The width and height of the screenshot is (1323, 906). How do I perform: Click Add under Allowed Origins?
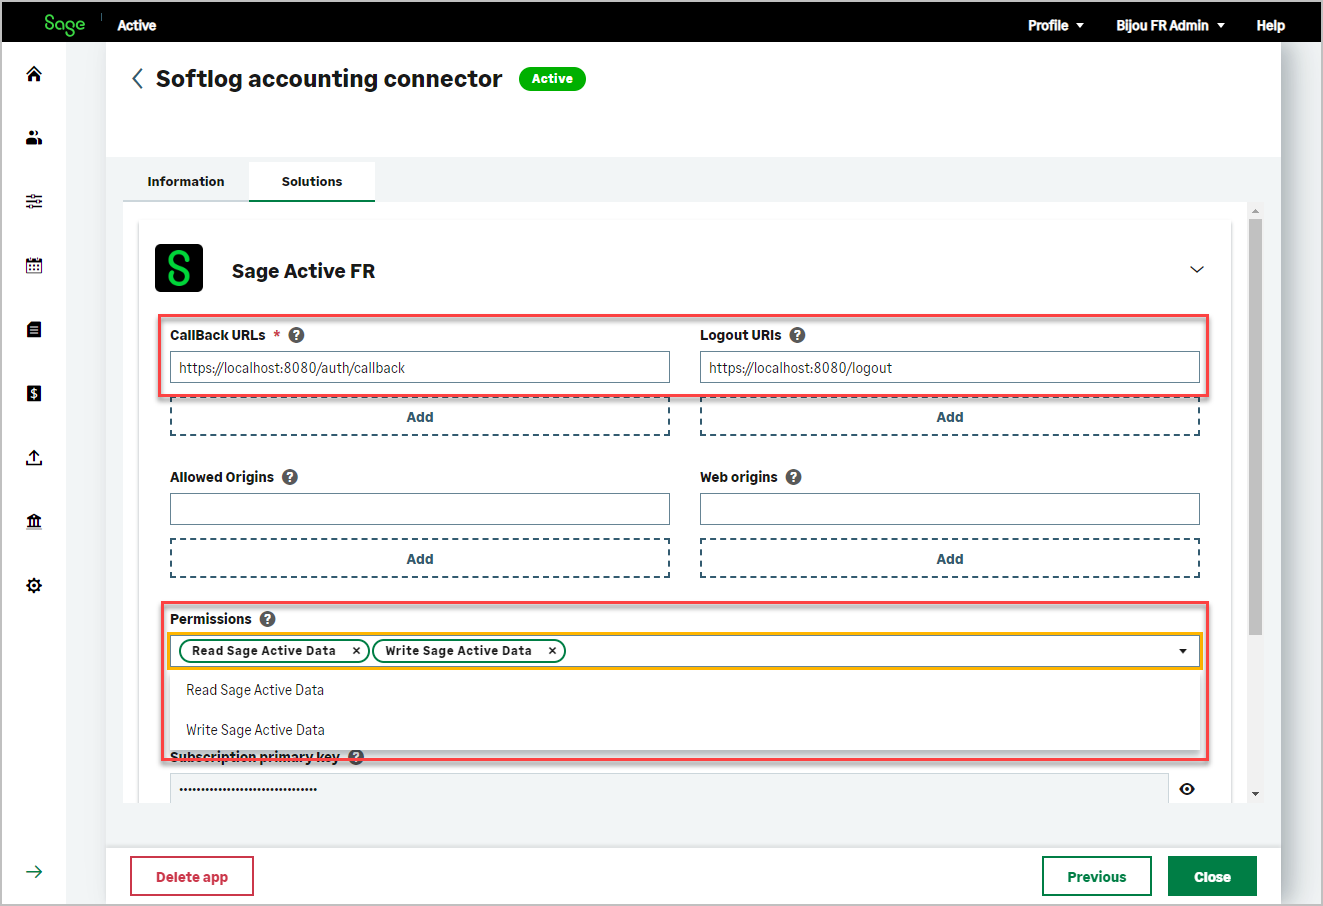coord(420,559)
